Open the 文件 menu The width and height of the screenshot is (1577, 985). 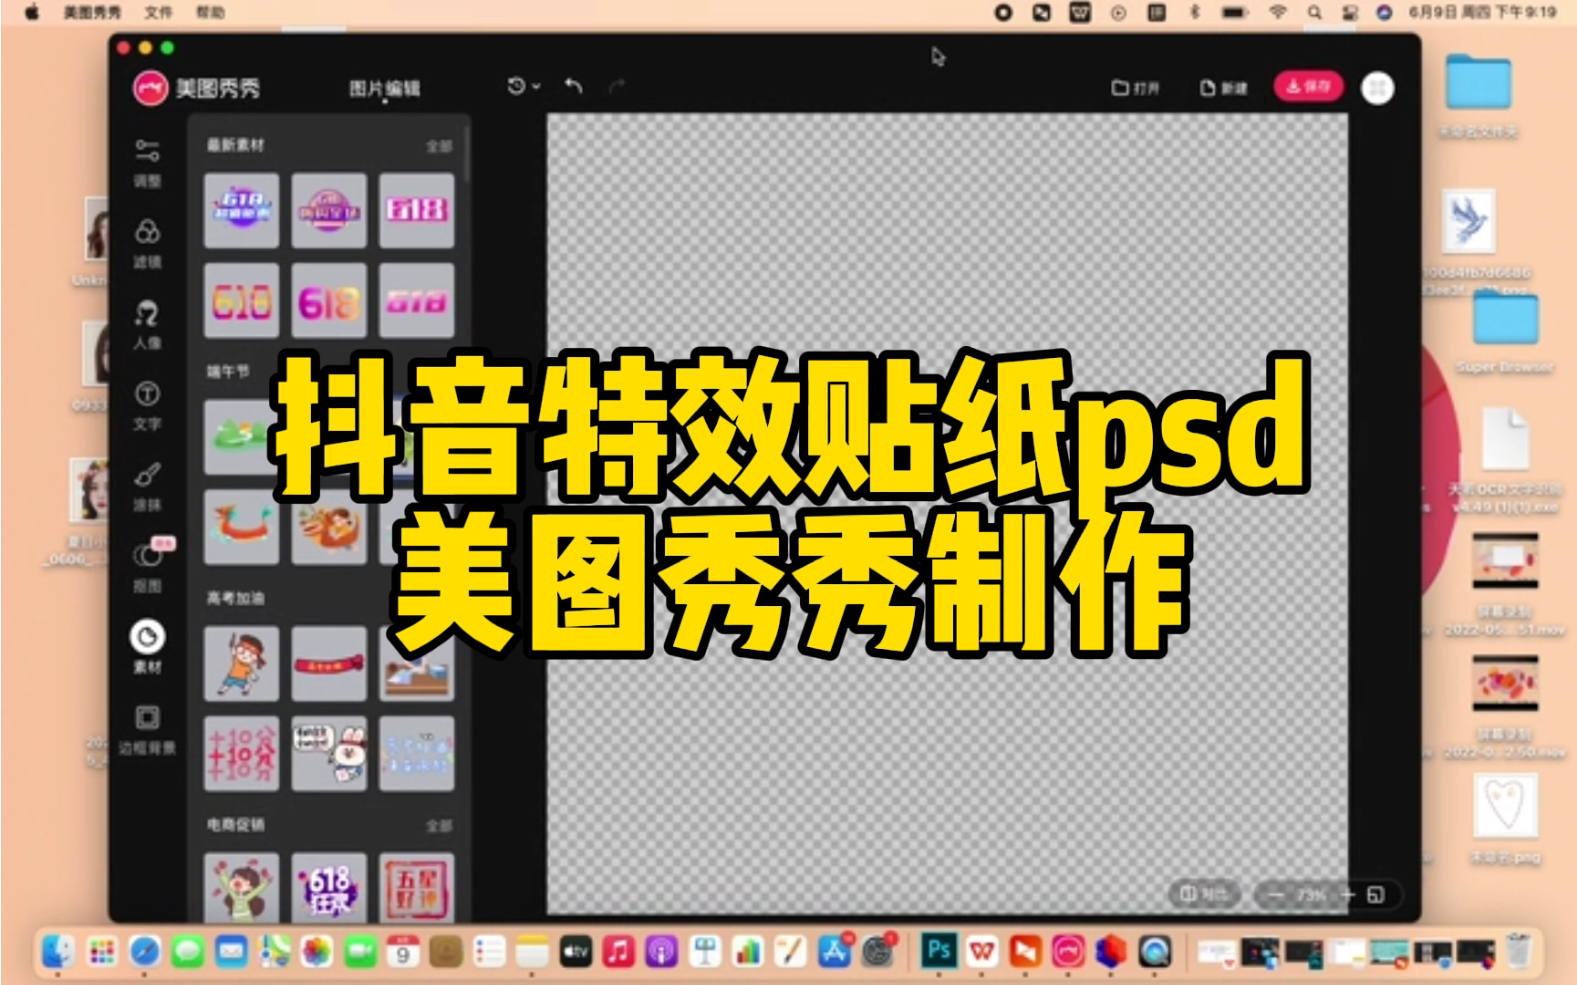coord(158,12)
